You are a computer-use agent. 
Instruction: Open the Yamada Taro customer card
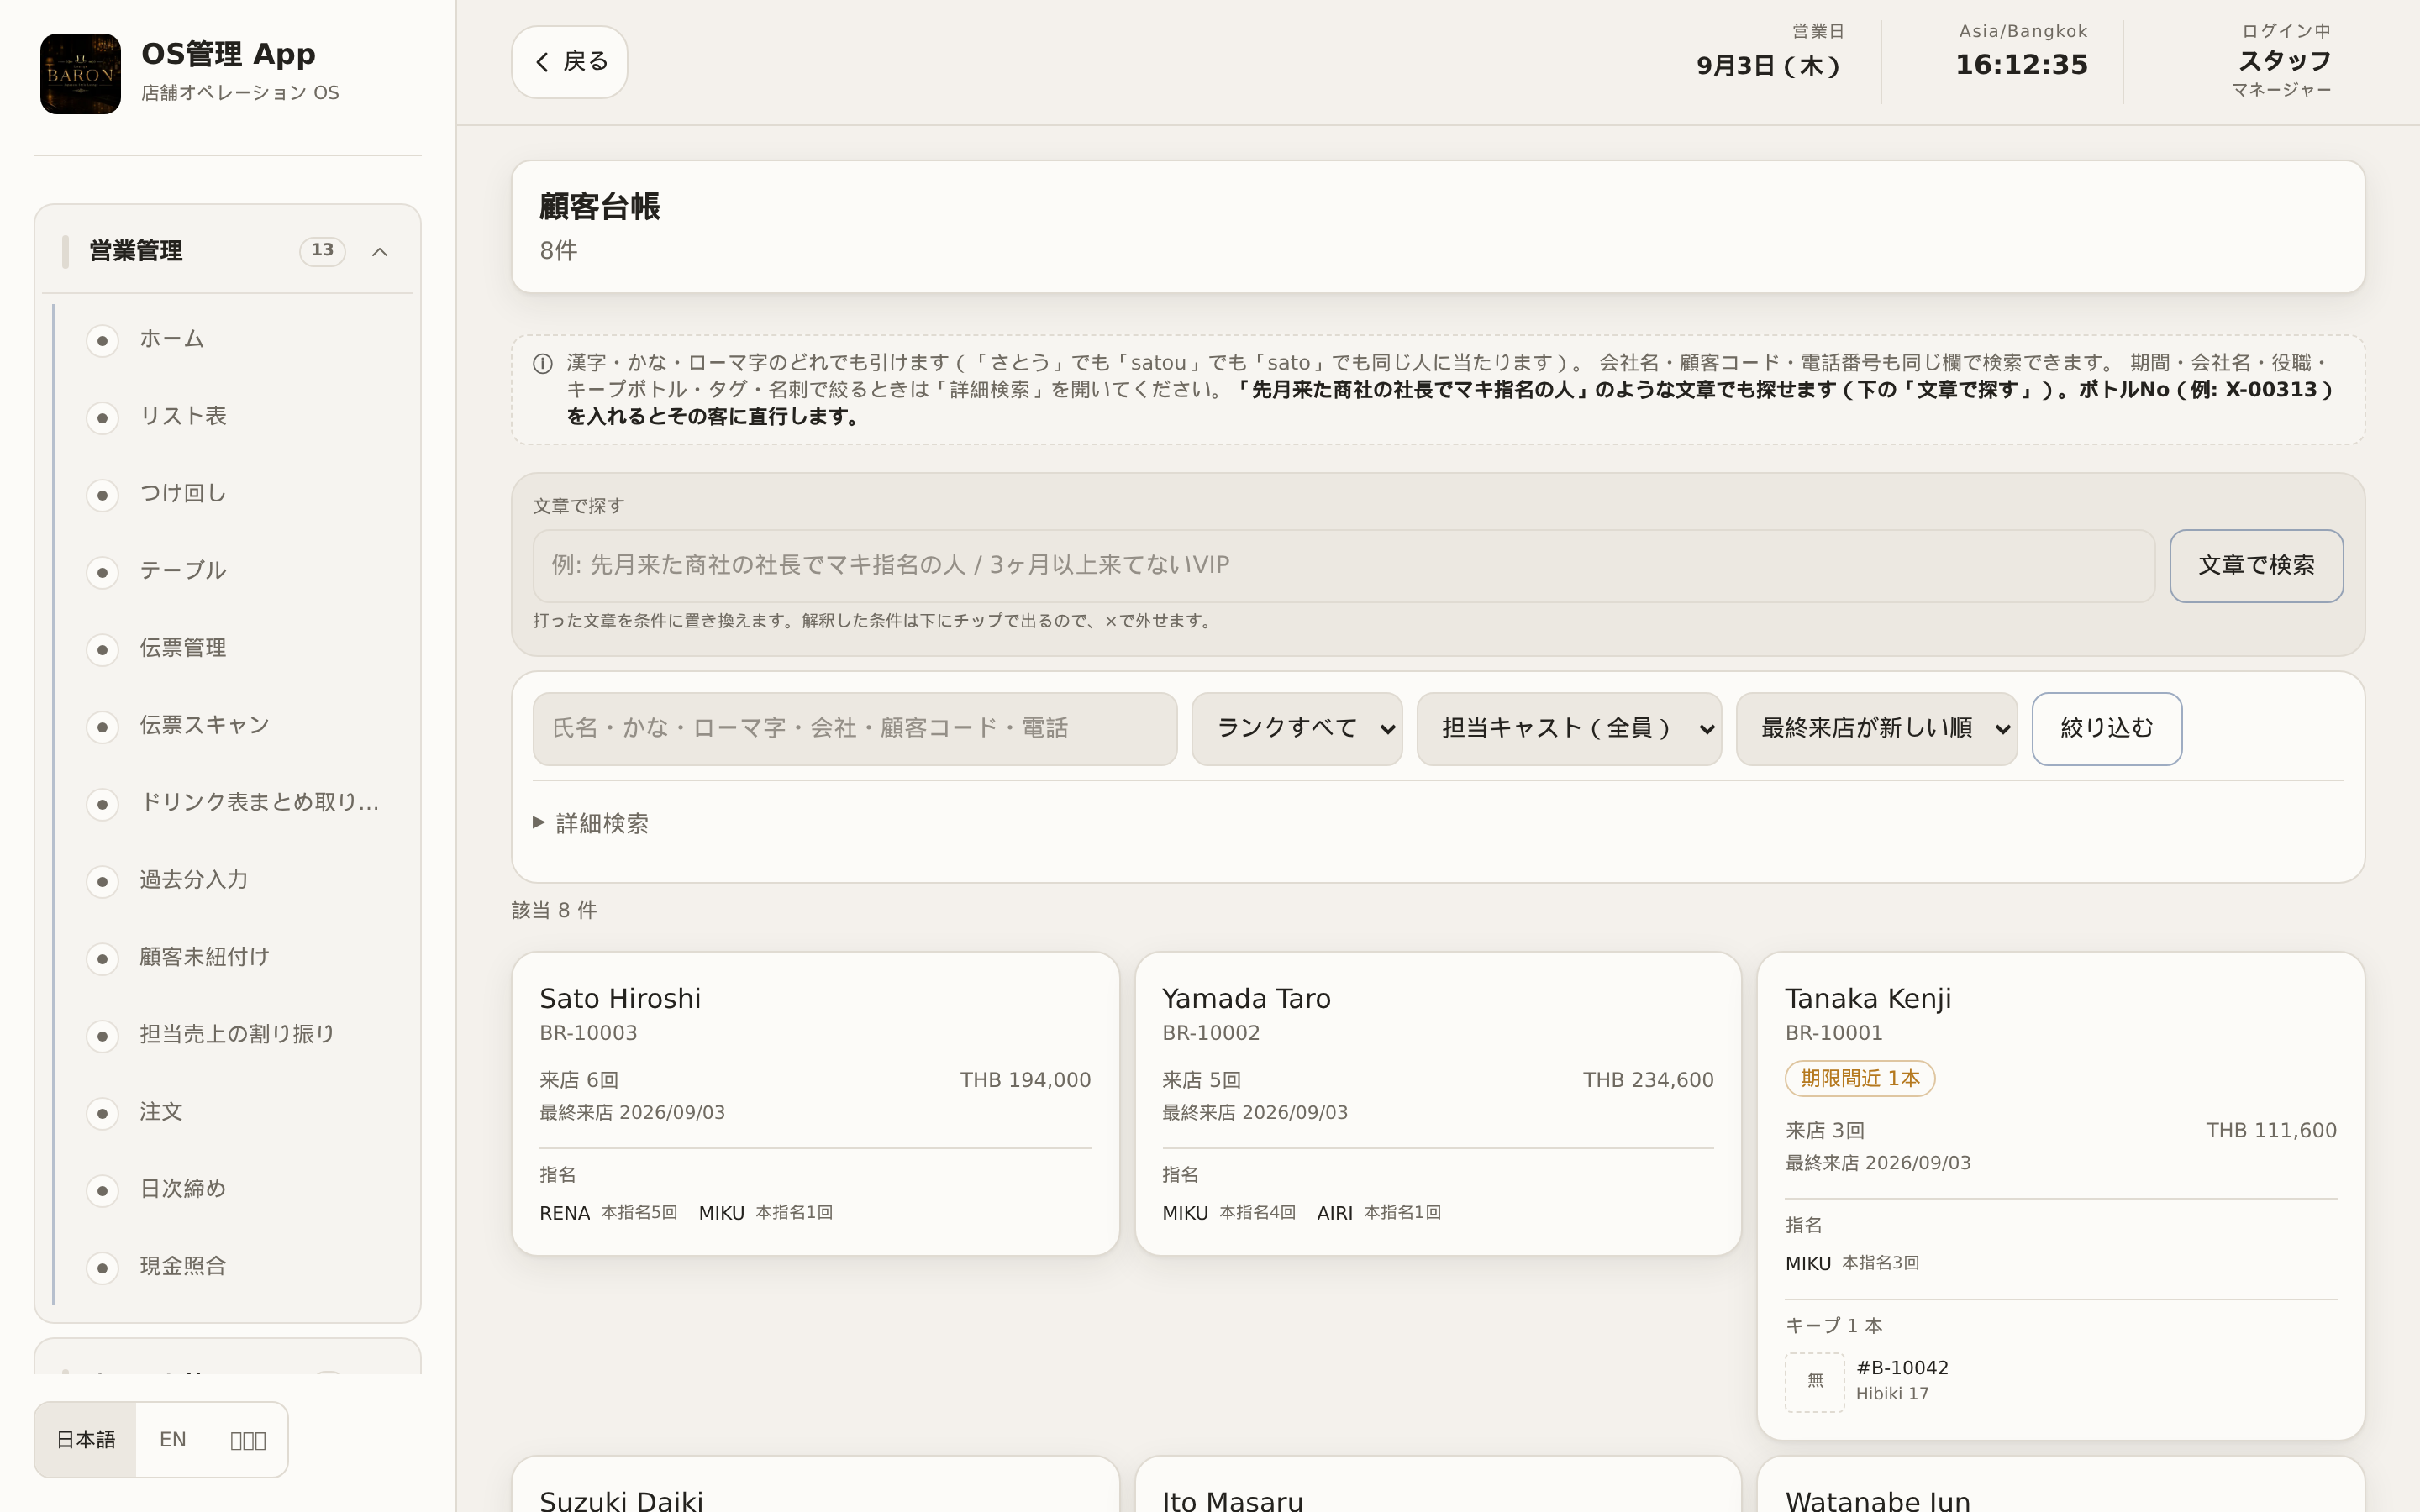(1438, 1103)
